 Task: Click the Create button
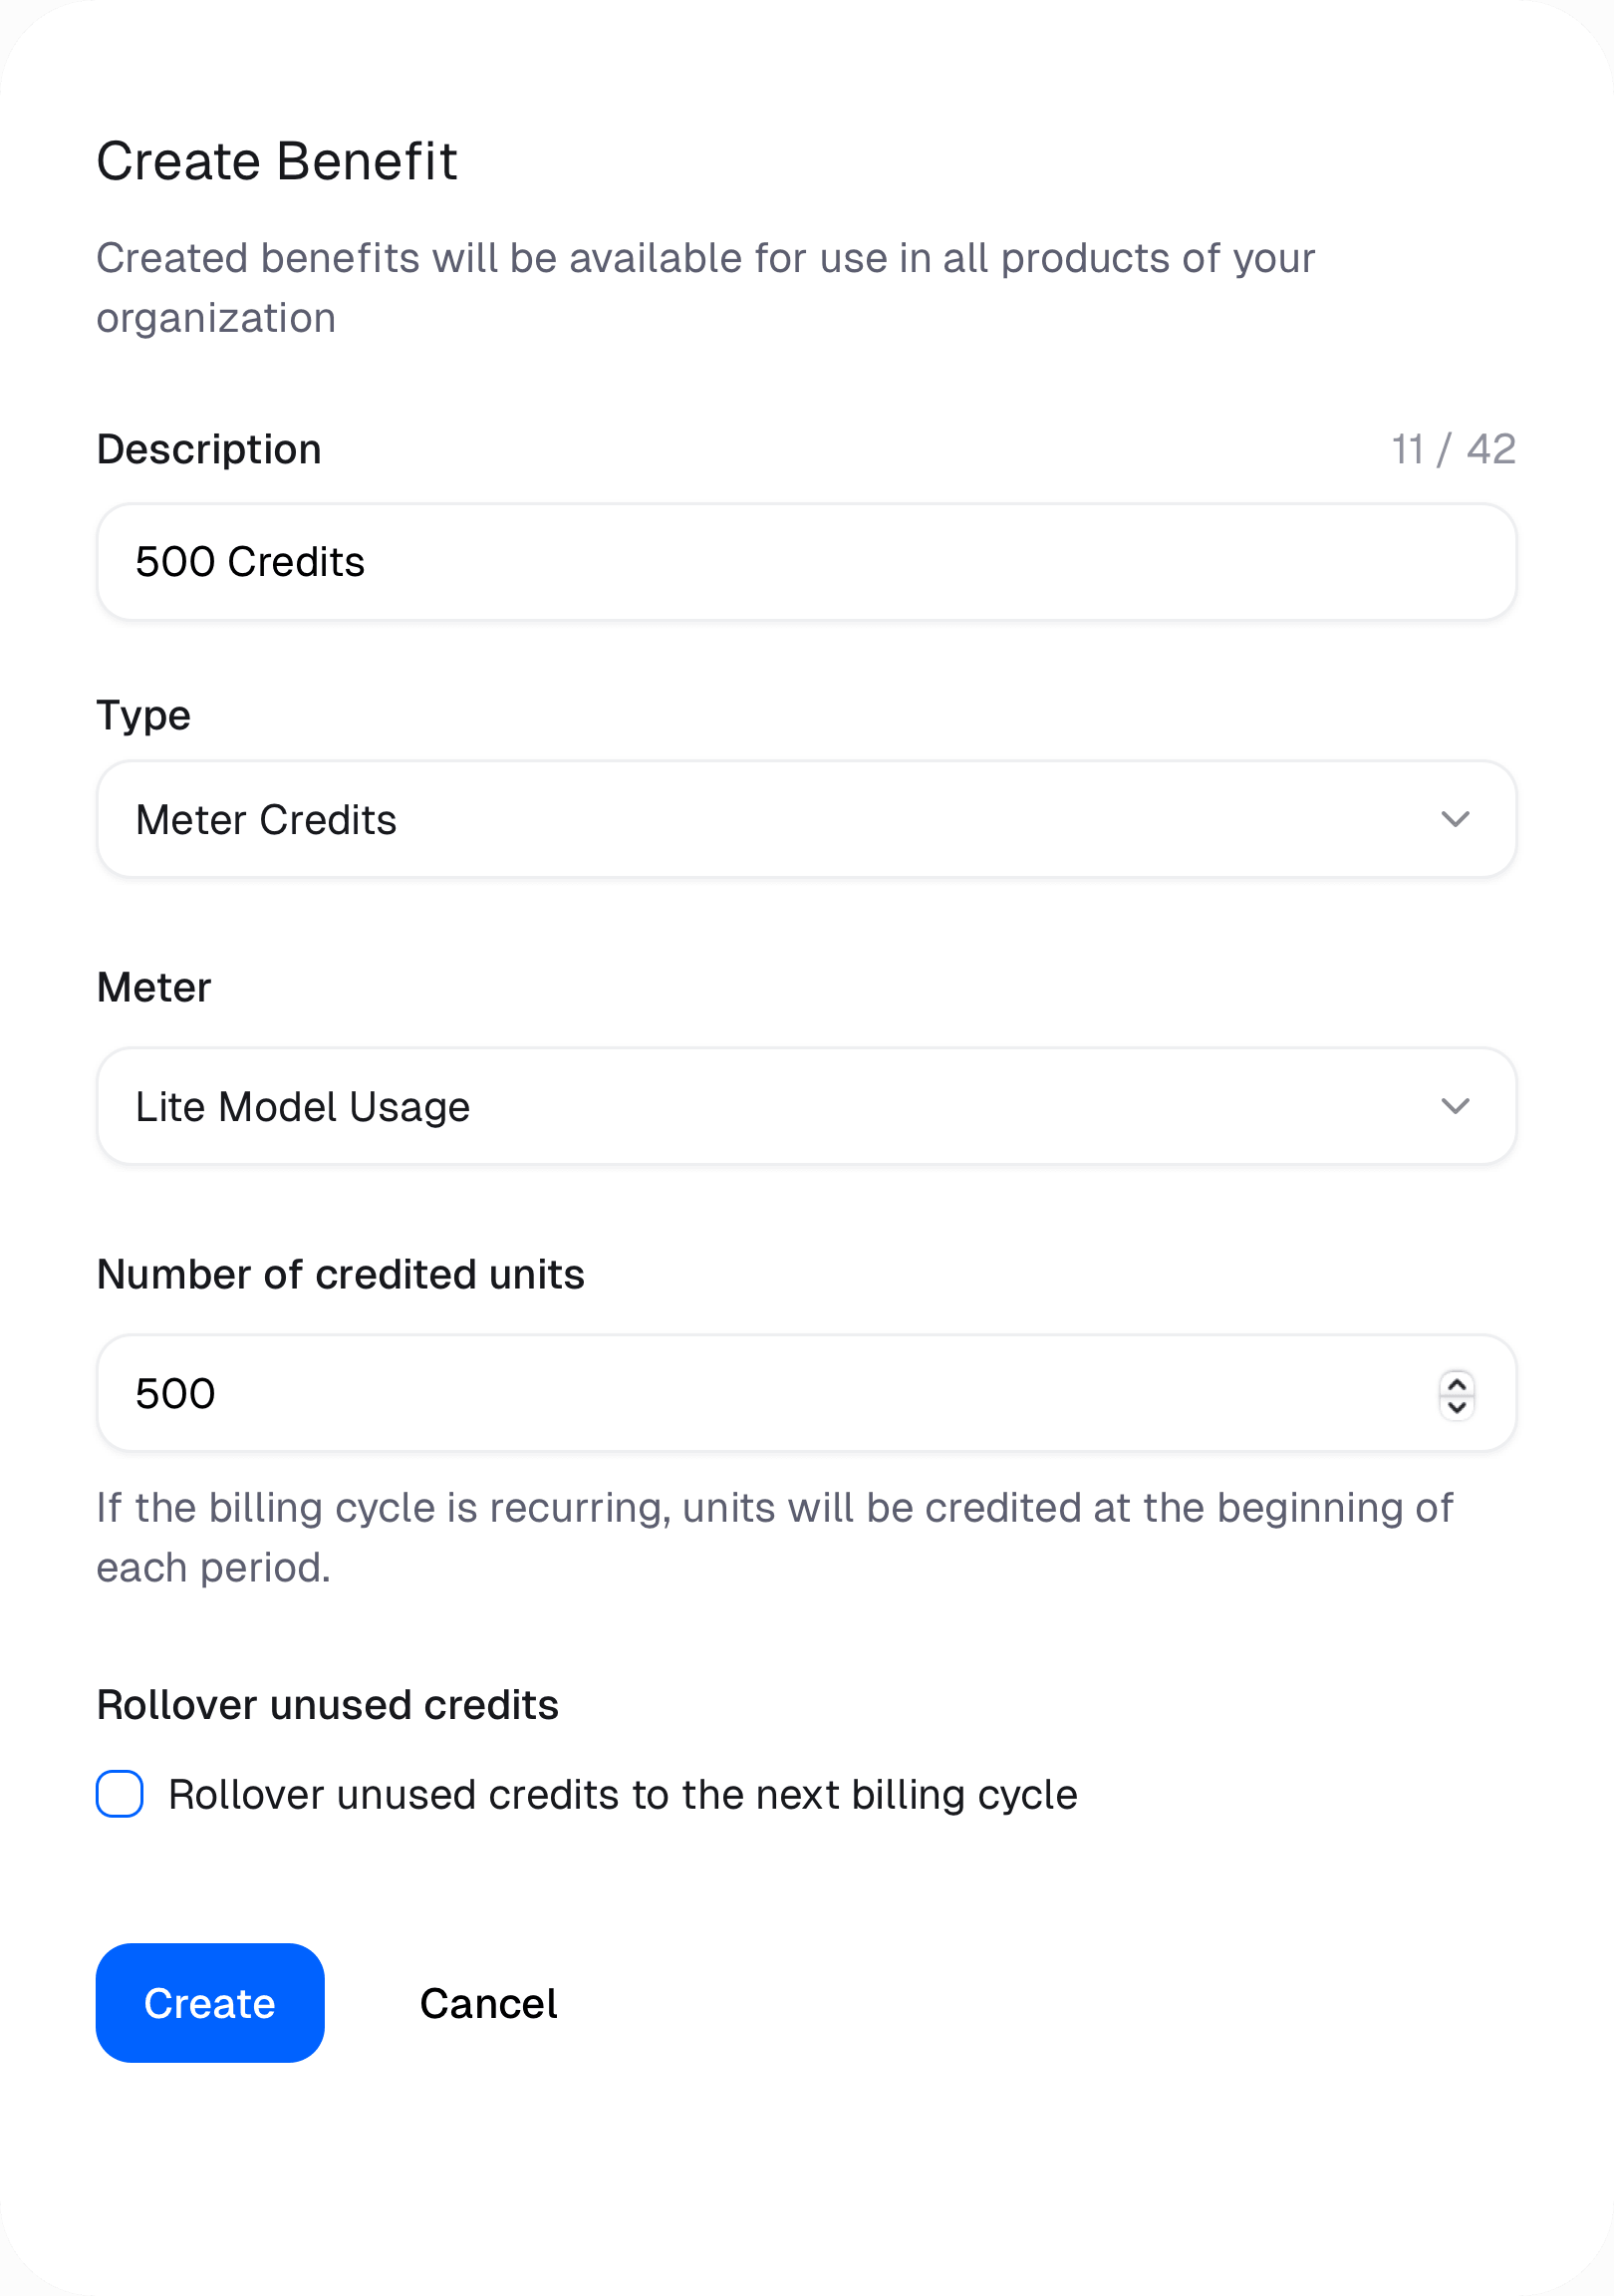click(x=210, y=2003)
